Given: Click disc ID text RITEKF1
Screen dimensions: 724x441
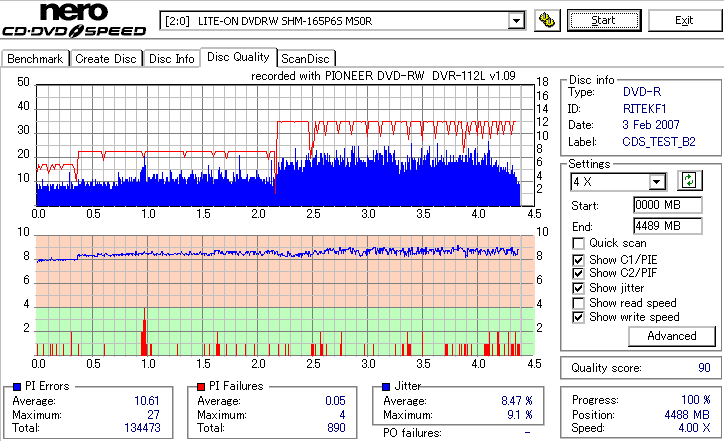Looking at the screenshot, I should (644, 109).
